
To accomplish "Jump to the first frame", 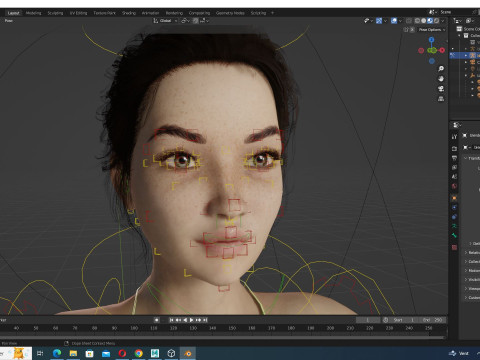I will (171, 320).
